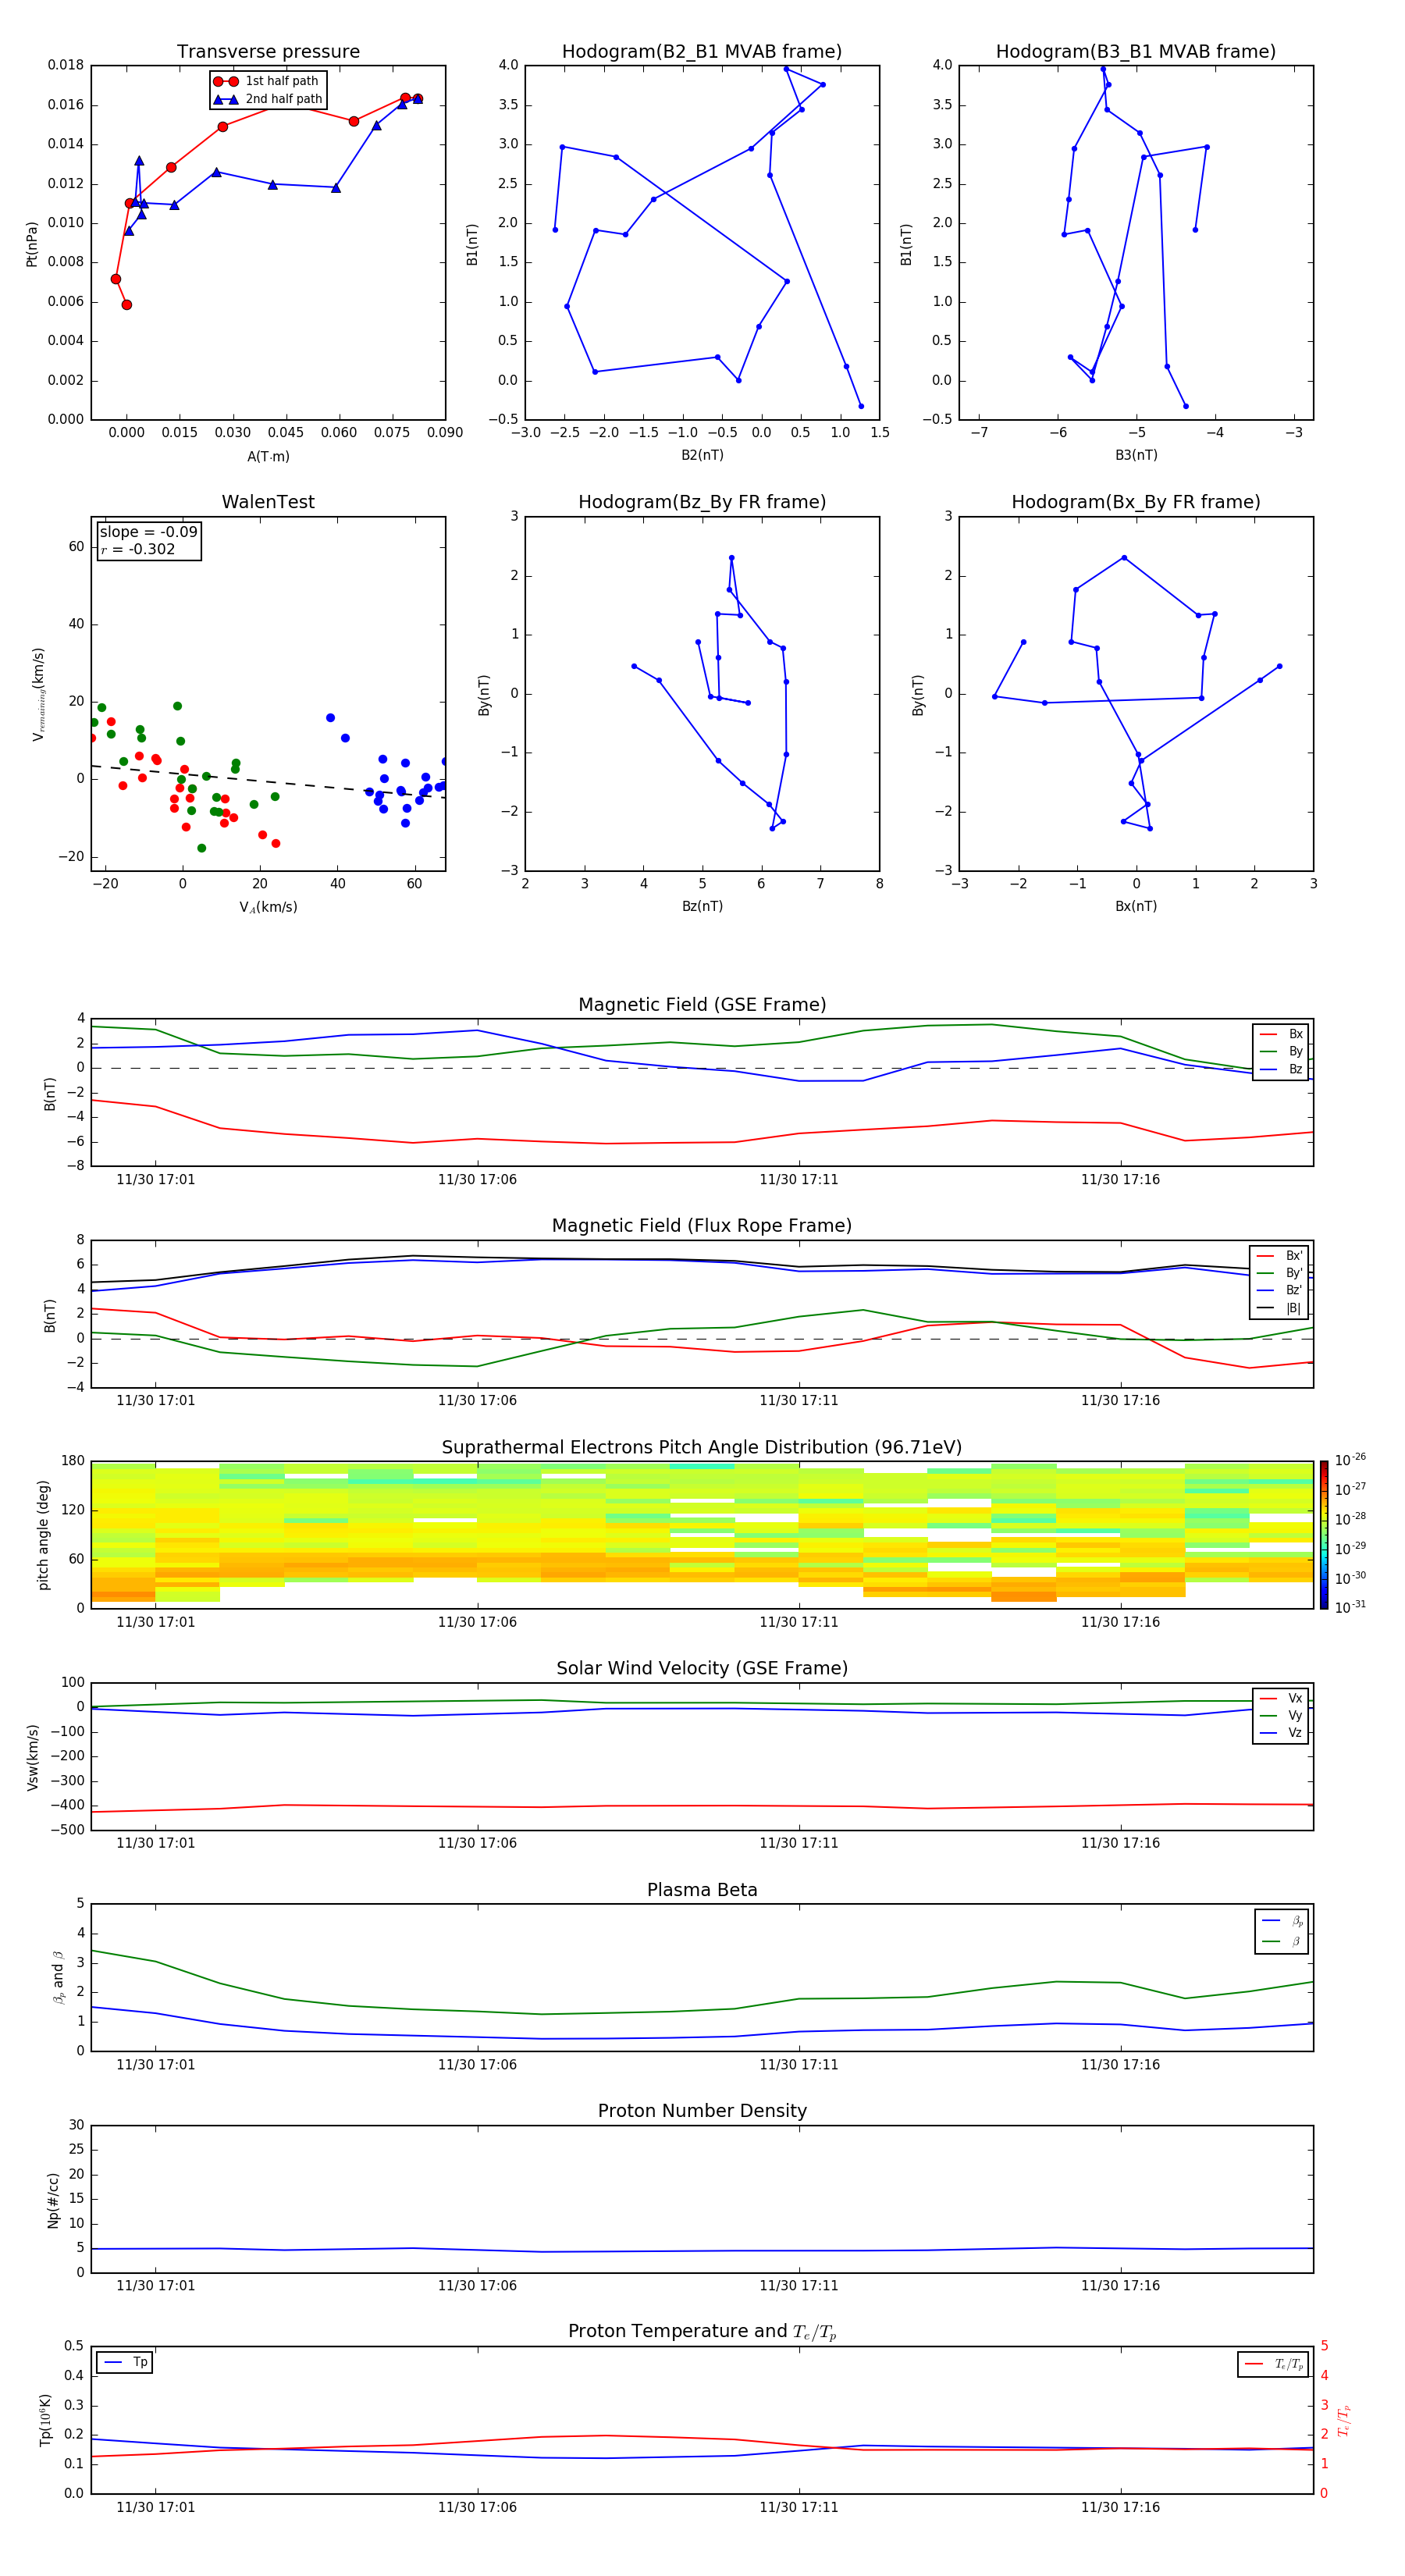Click the 'r = -0.302' annotation text
The image size is (1405, 2576).
(x=138, y=549)
